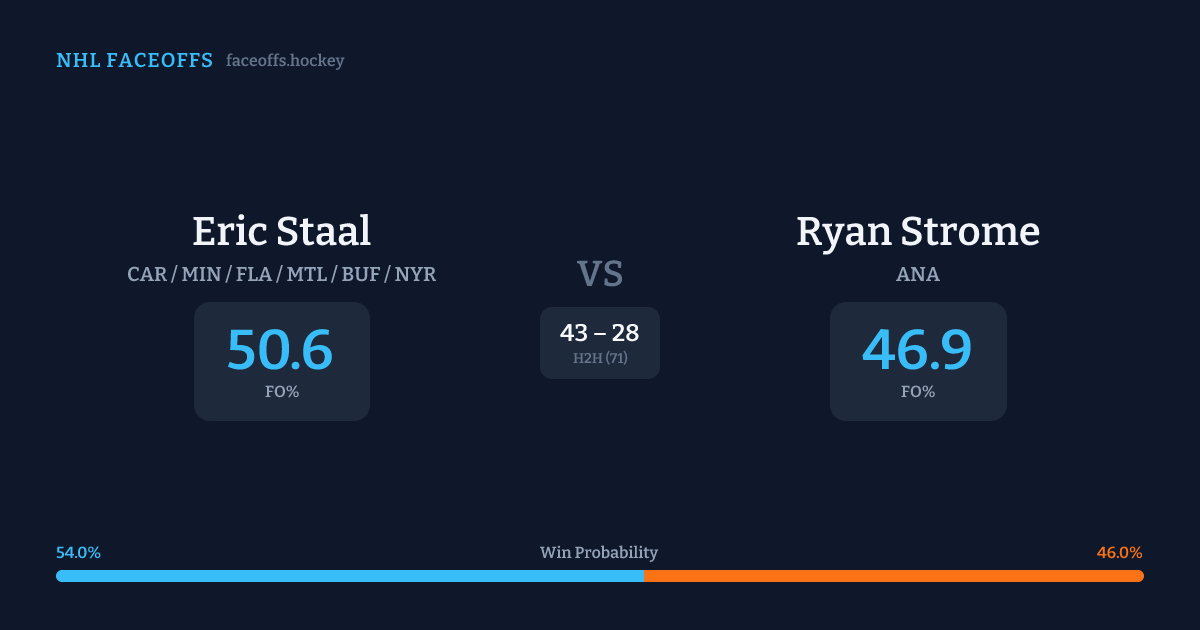Click the NYR team abbreviation

[x=415, y=274]
